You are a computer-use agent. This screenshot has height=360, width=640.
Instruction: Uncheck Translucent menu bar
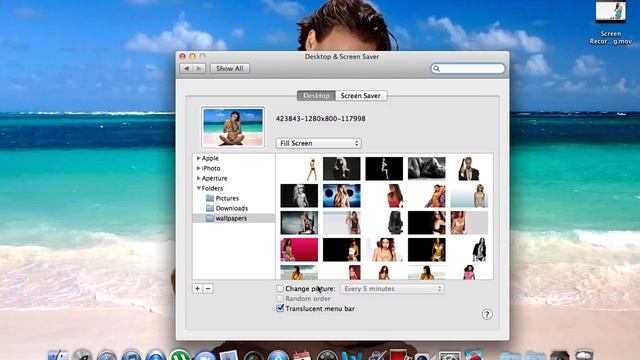280,309
